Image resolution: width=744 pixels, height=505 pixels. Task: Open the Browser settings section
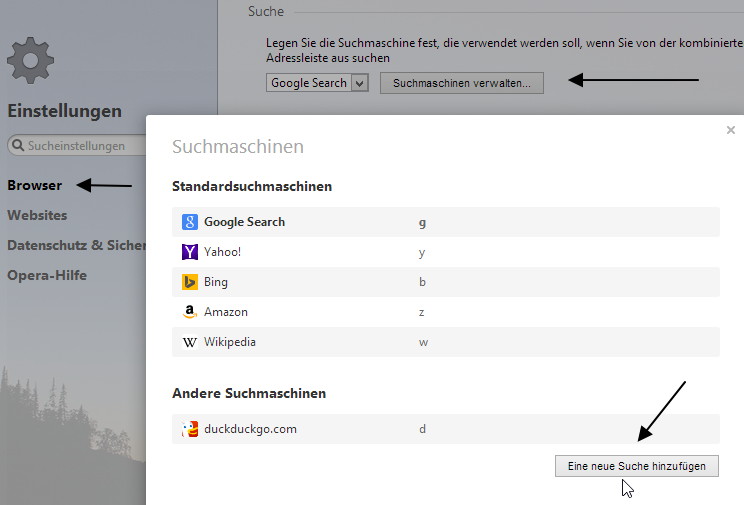tap(35, 185)
